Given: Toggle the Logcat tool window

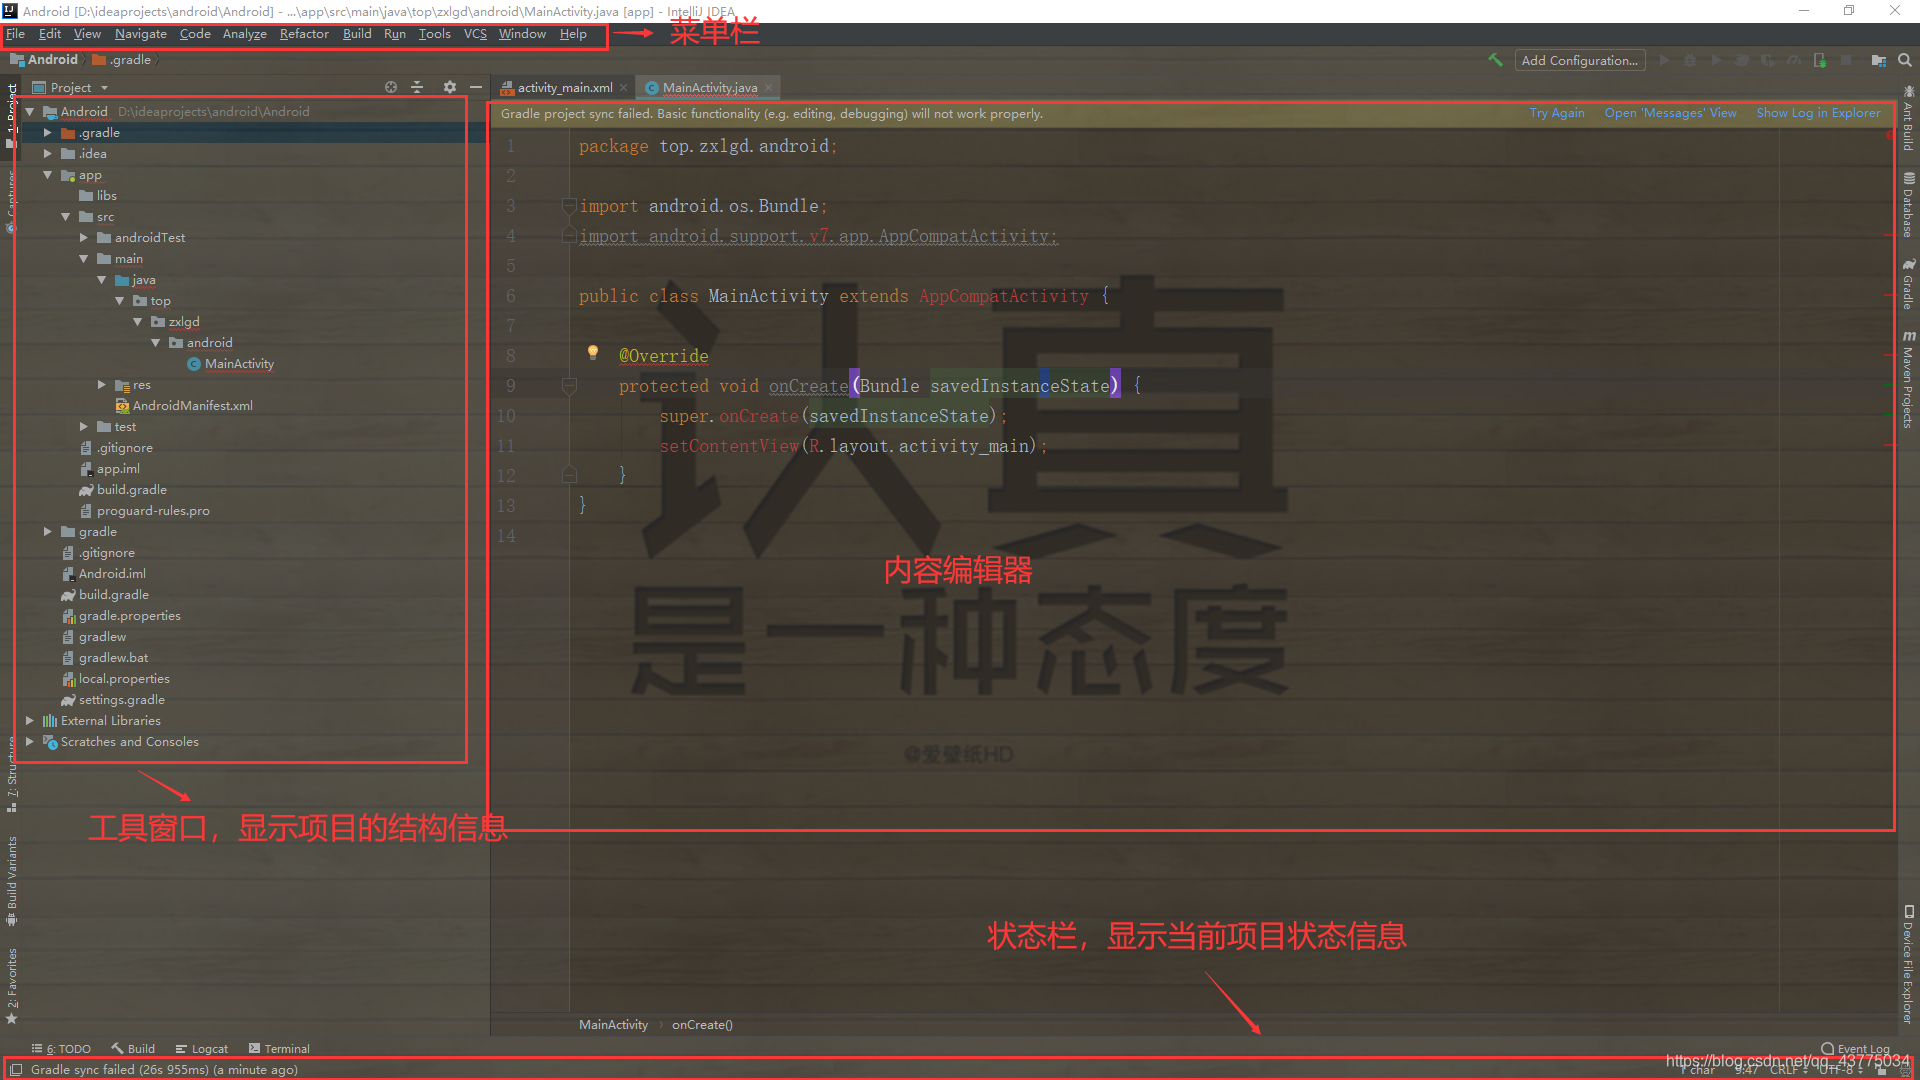Looking at the screenshot, I should [202, 1049].
